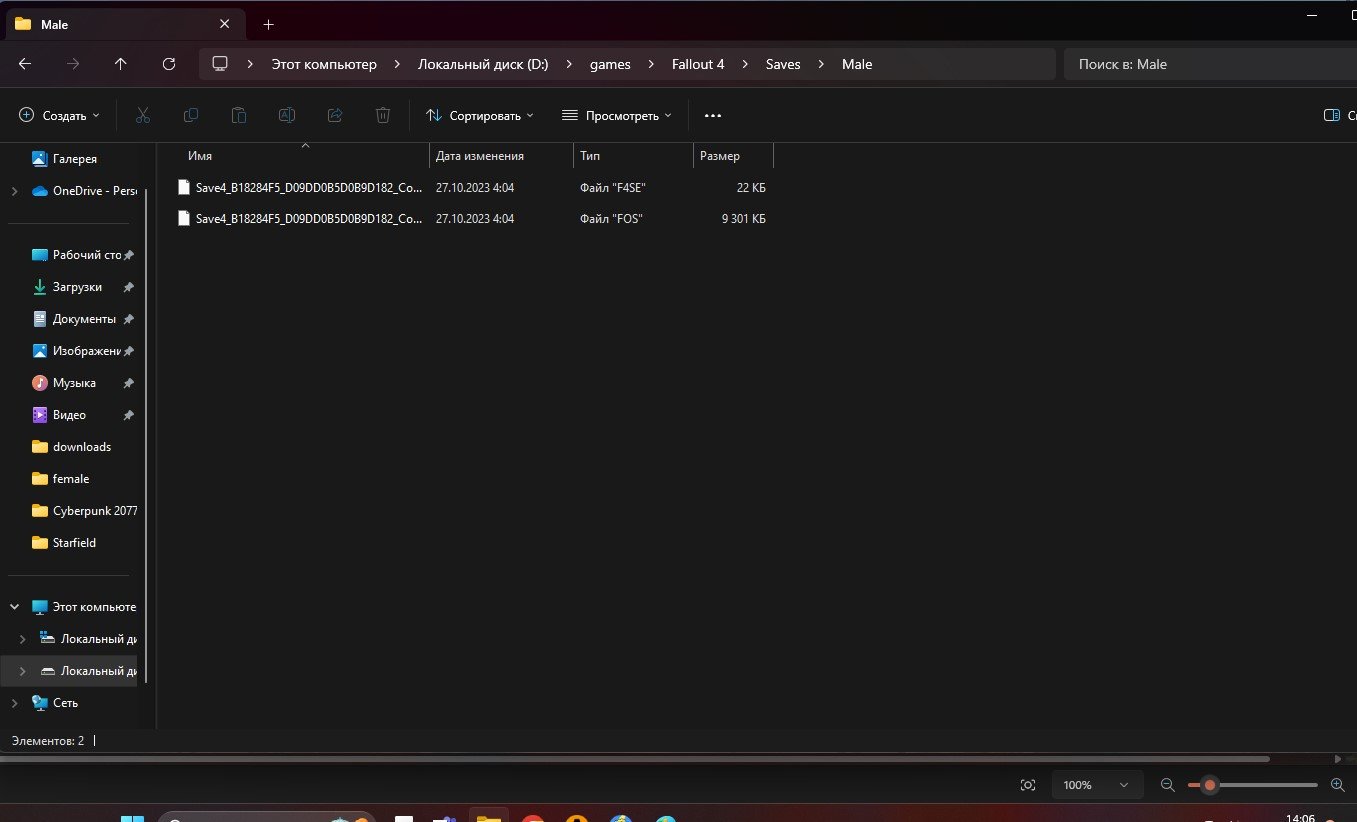Image resolution: width=1357 pixels, height=822 pixels.
Task: Open the Создать new item menu
Action: coord(60,116)
